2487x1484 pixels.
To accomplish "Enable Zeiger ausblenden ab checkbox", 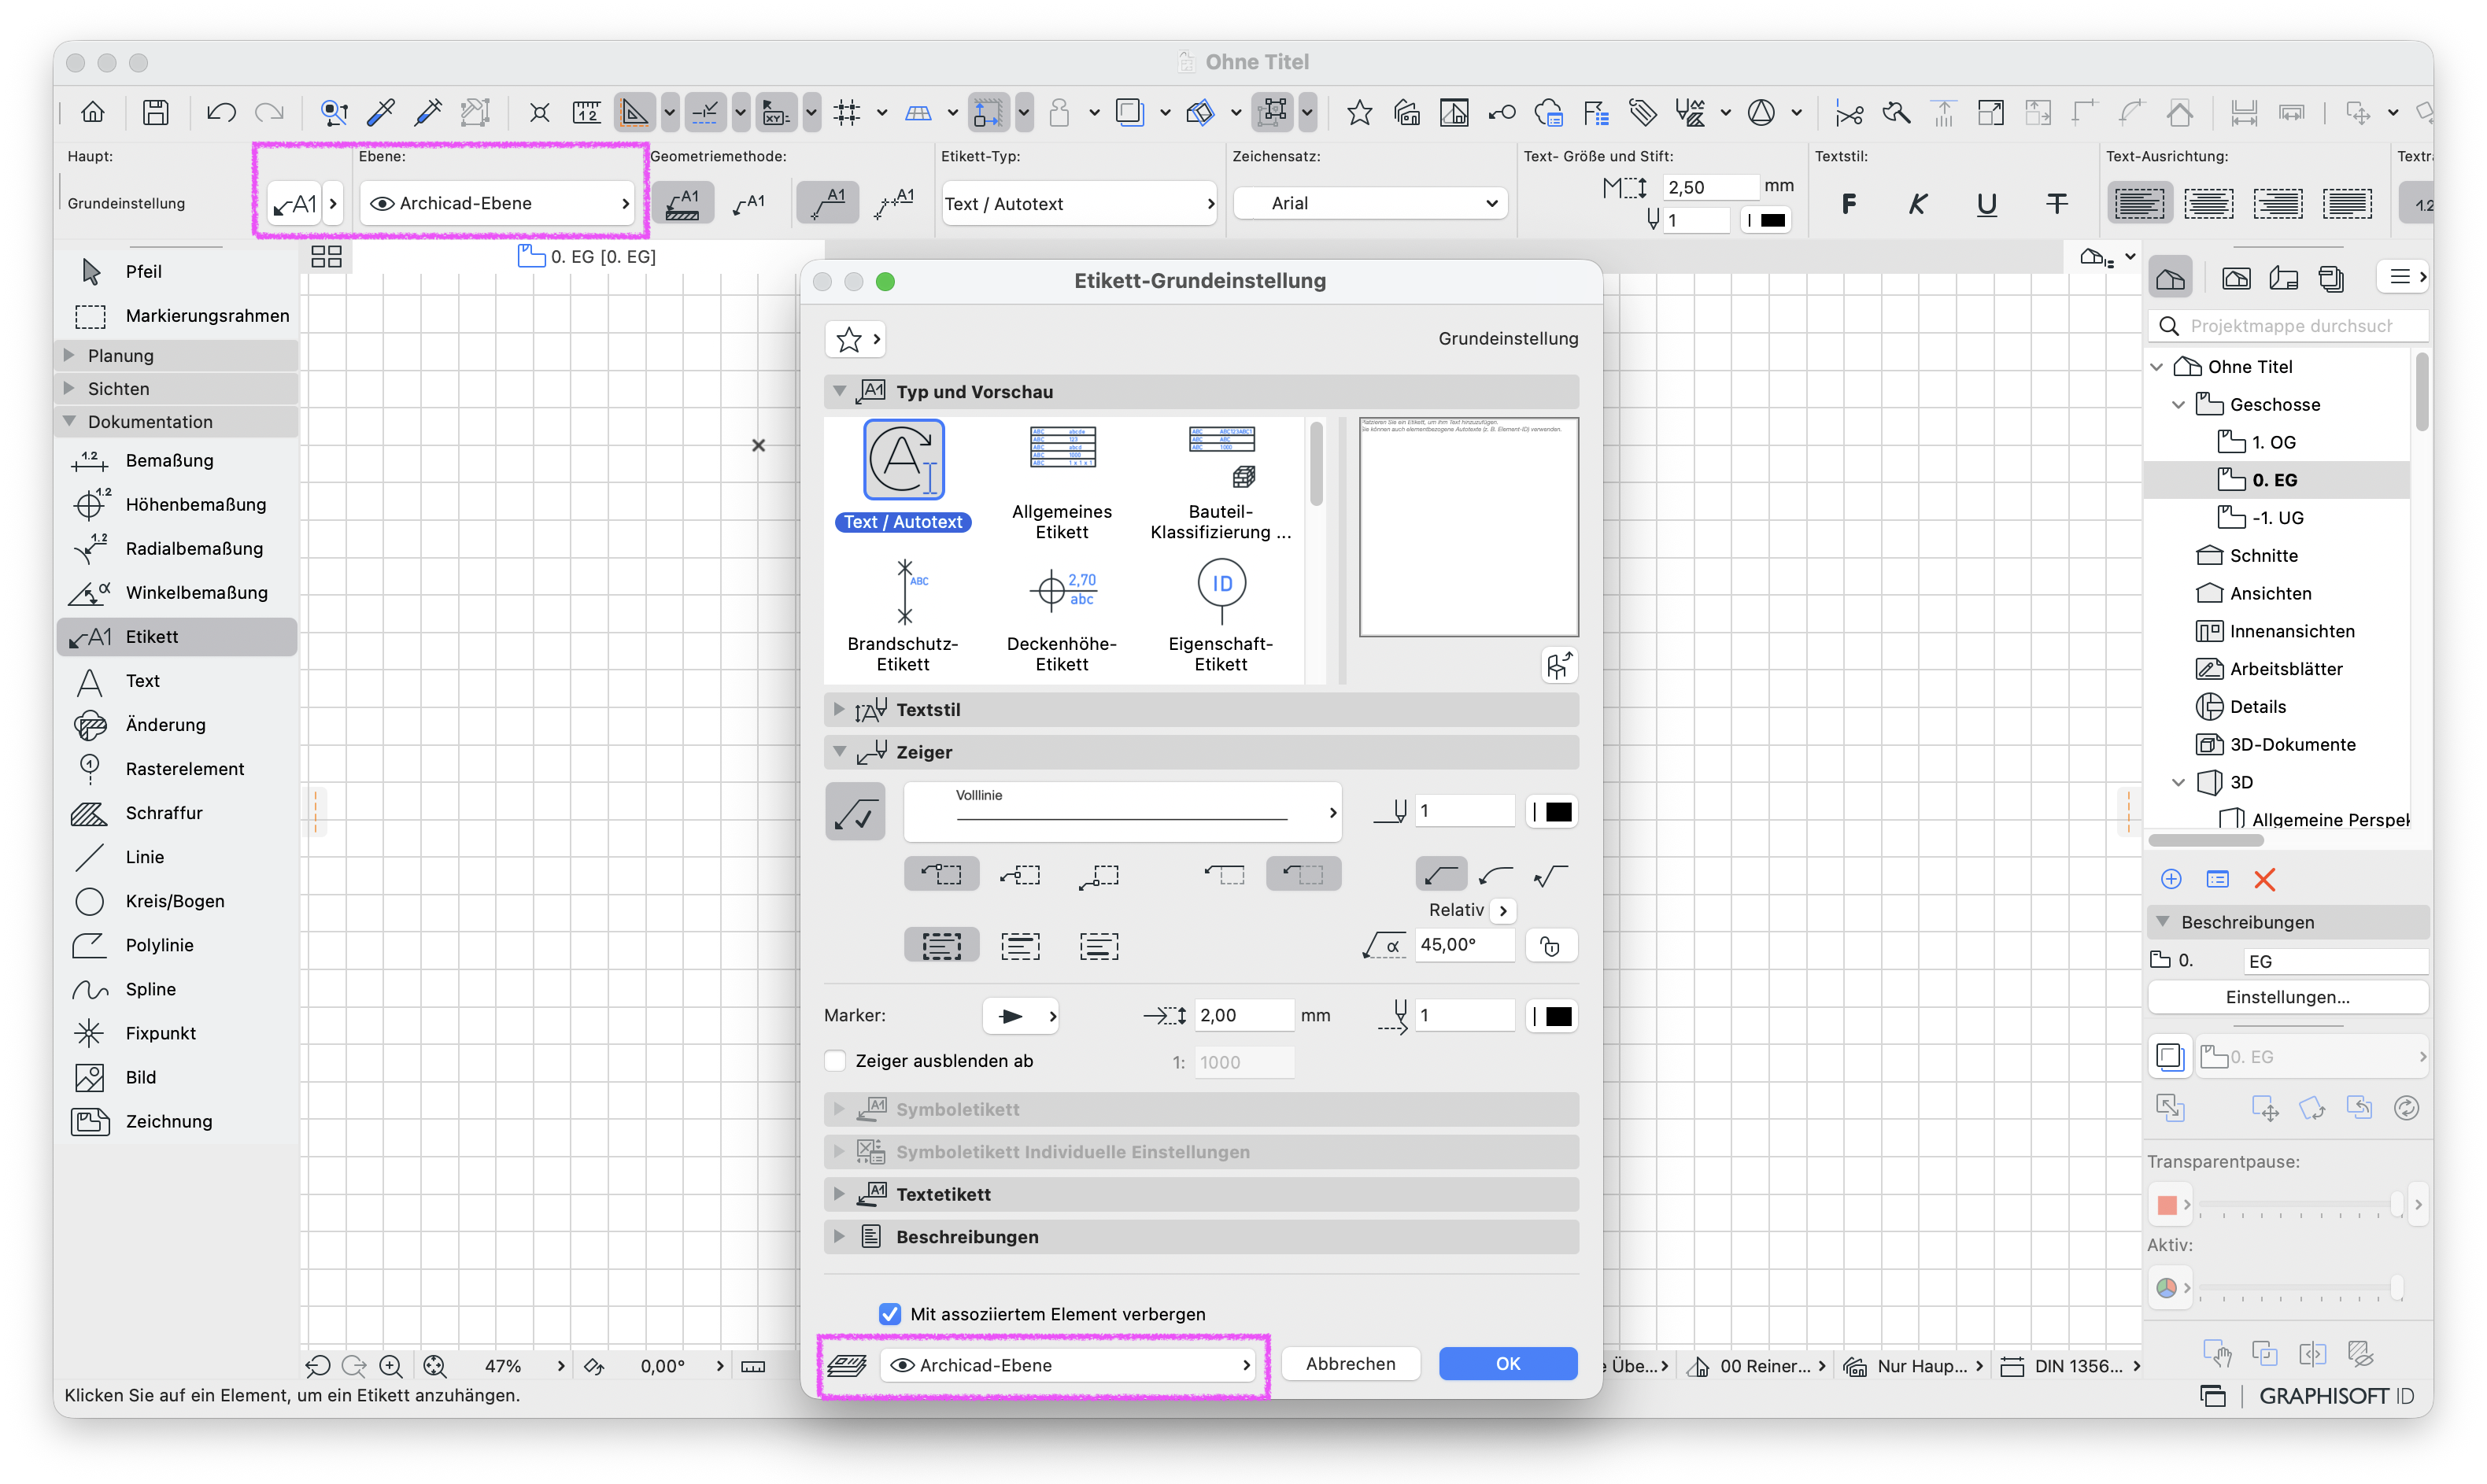I will tap(835, 1061).
